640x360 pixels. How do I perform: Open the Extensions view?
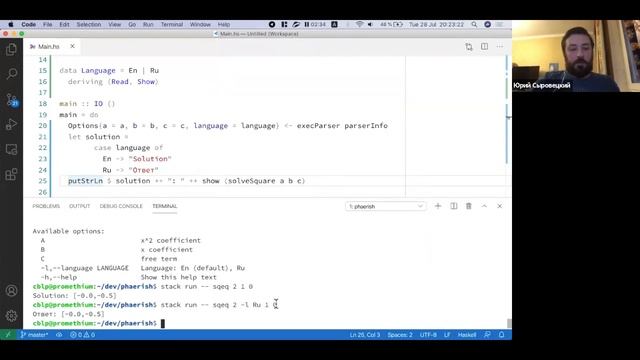click(x=11, y=175)
